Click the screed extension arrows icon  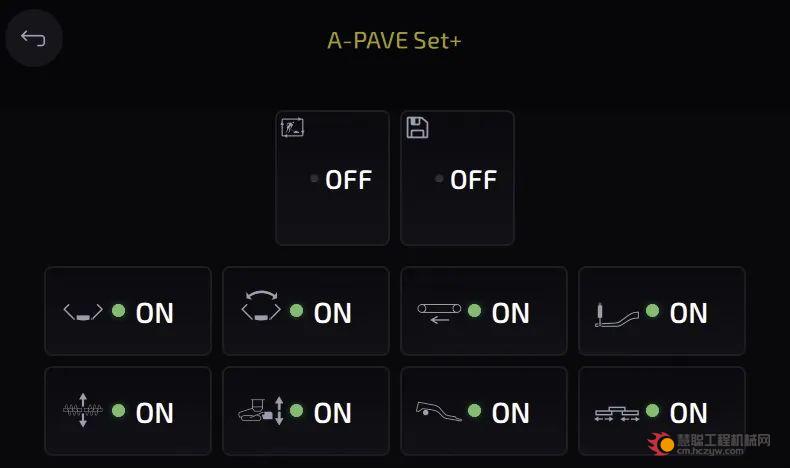[617, 414]
